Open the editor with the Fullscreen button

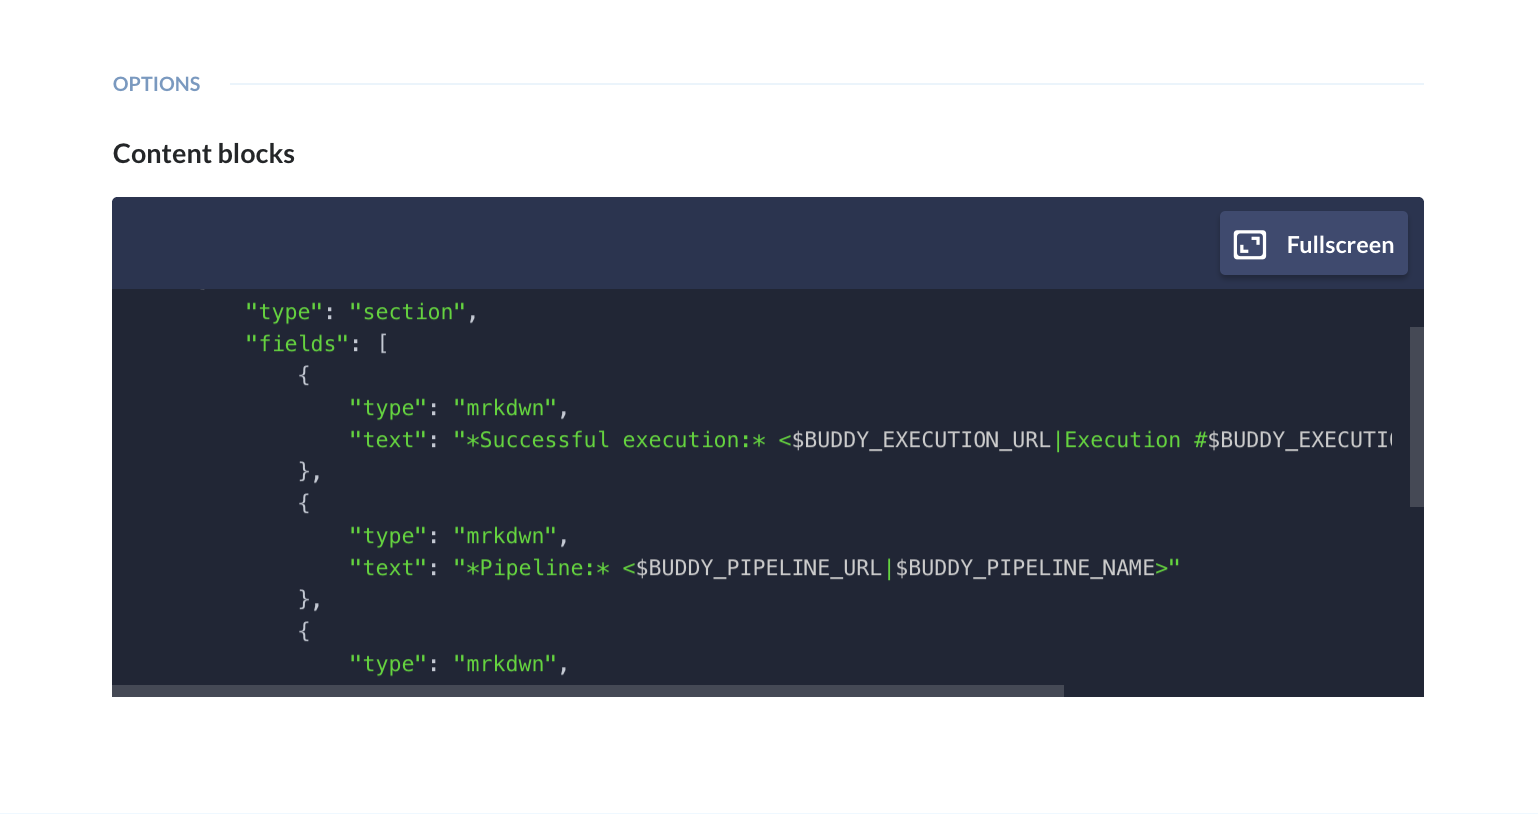[1313, 243]
